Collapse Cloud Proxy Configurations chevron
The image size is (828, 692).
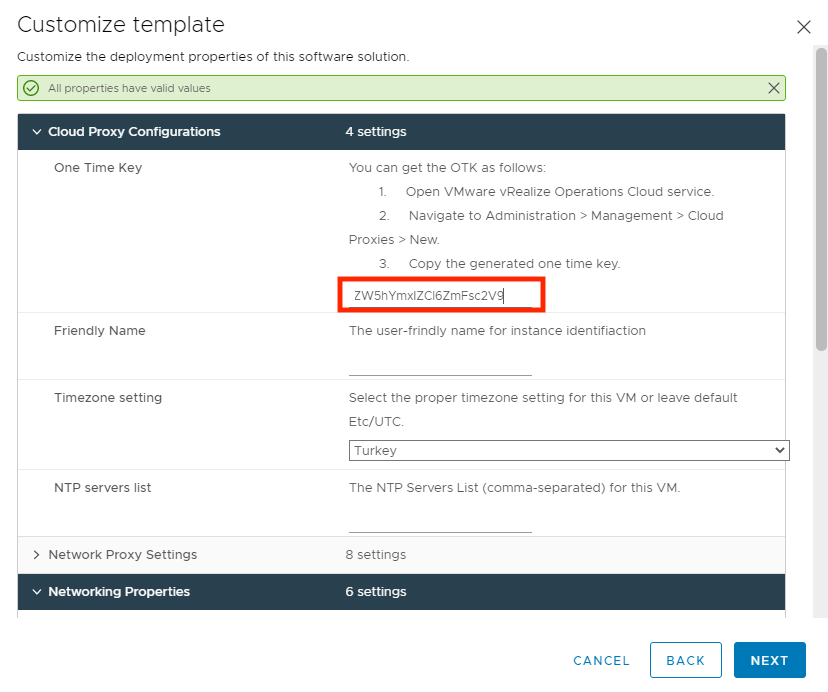(x=36, y=132)
